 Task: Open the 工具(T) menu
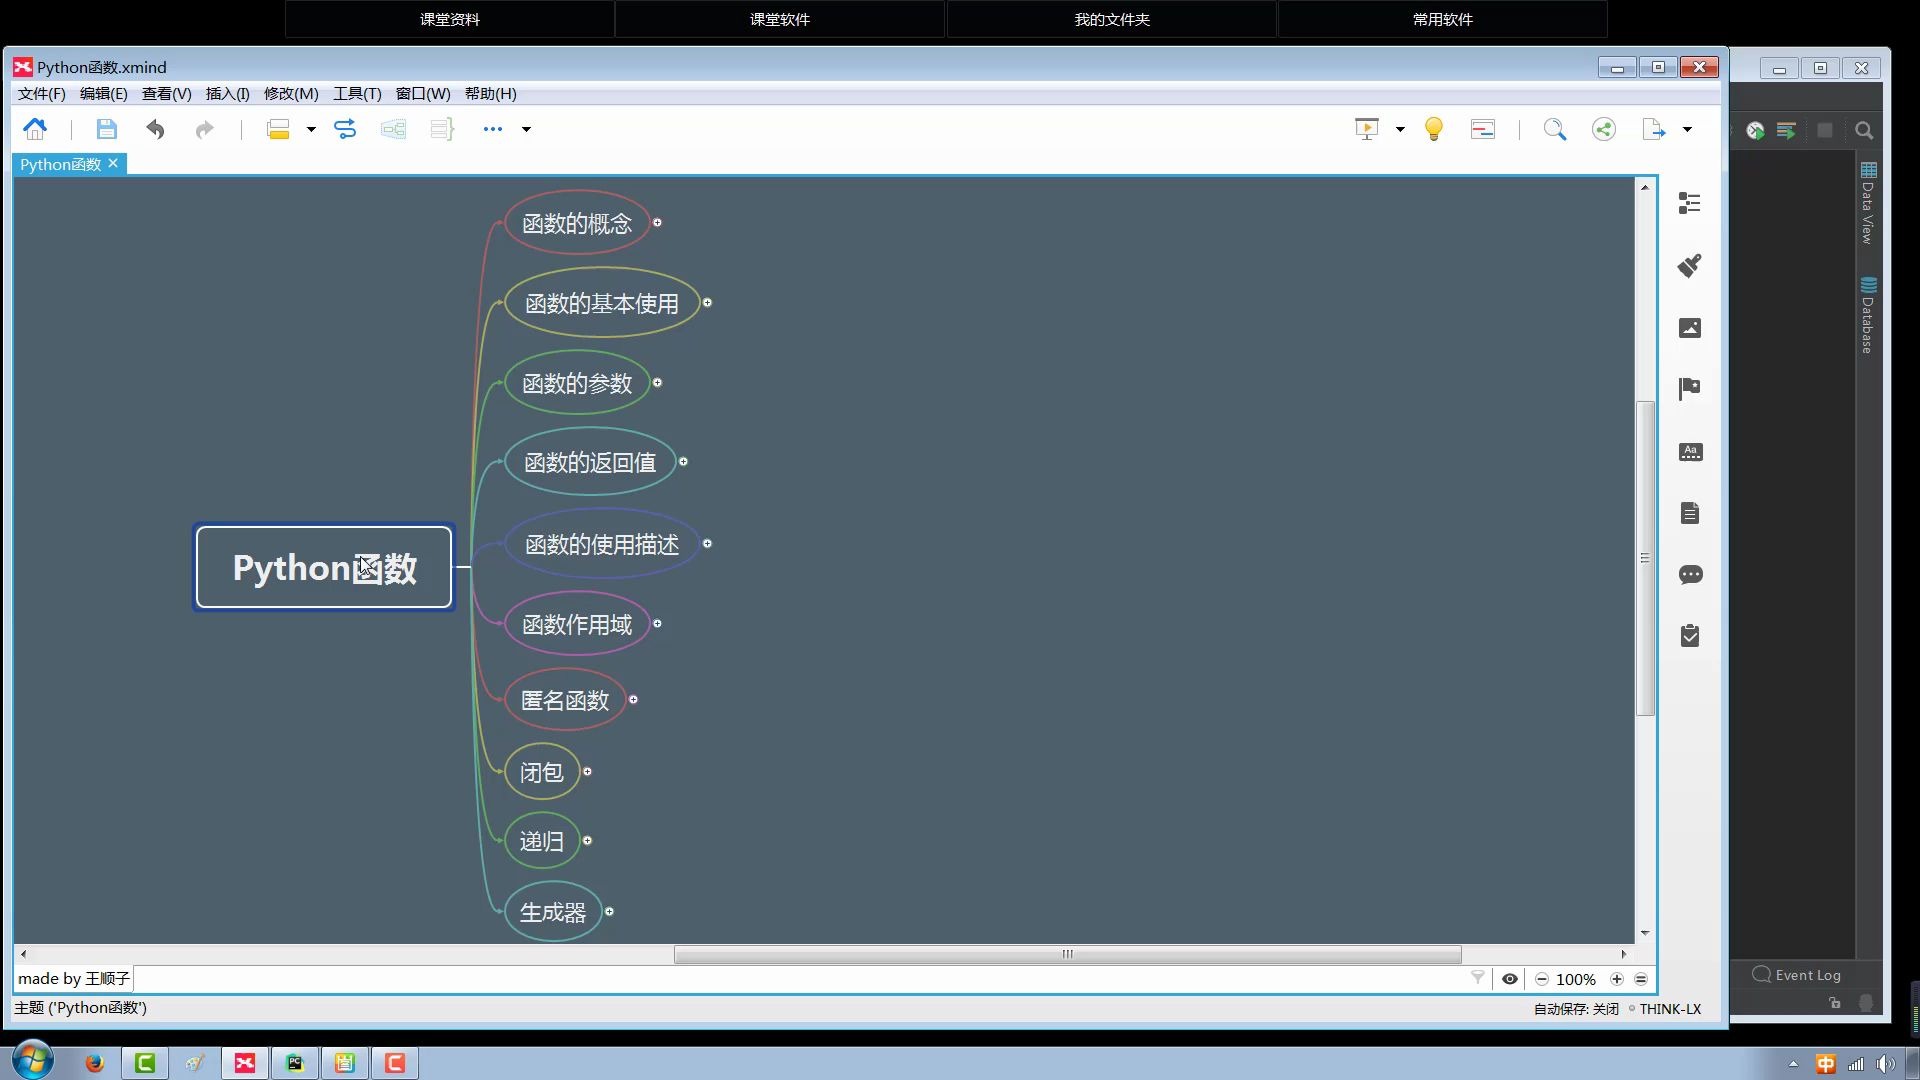click(x=357, y=93)
